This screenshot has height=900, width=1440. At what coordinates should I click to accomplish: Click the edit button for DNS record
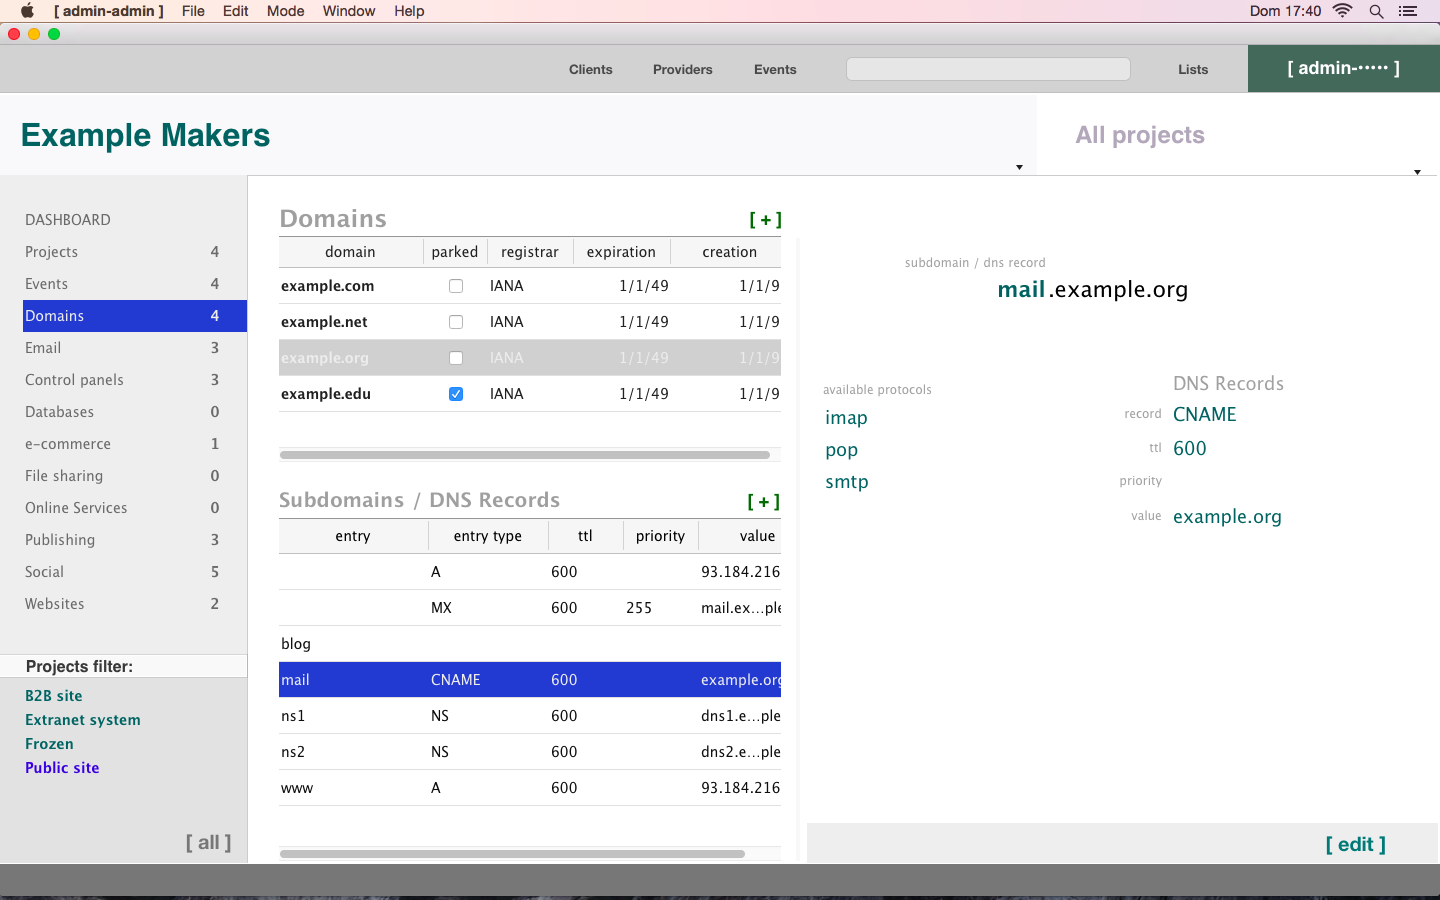point(1355,844)
